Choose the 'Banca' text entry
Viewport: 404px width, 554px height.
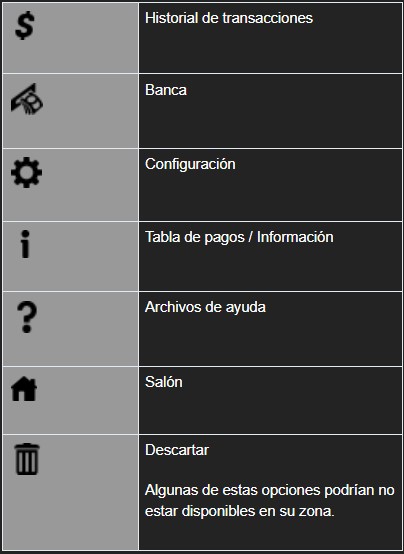click(x=166, y=90)
